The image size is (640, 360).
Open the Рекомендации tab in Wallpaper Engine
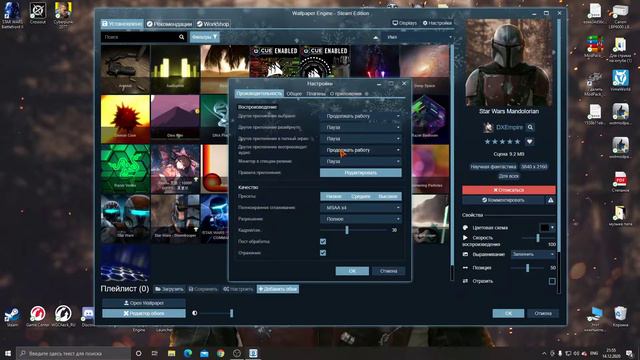tap(169, 24)
